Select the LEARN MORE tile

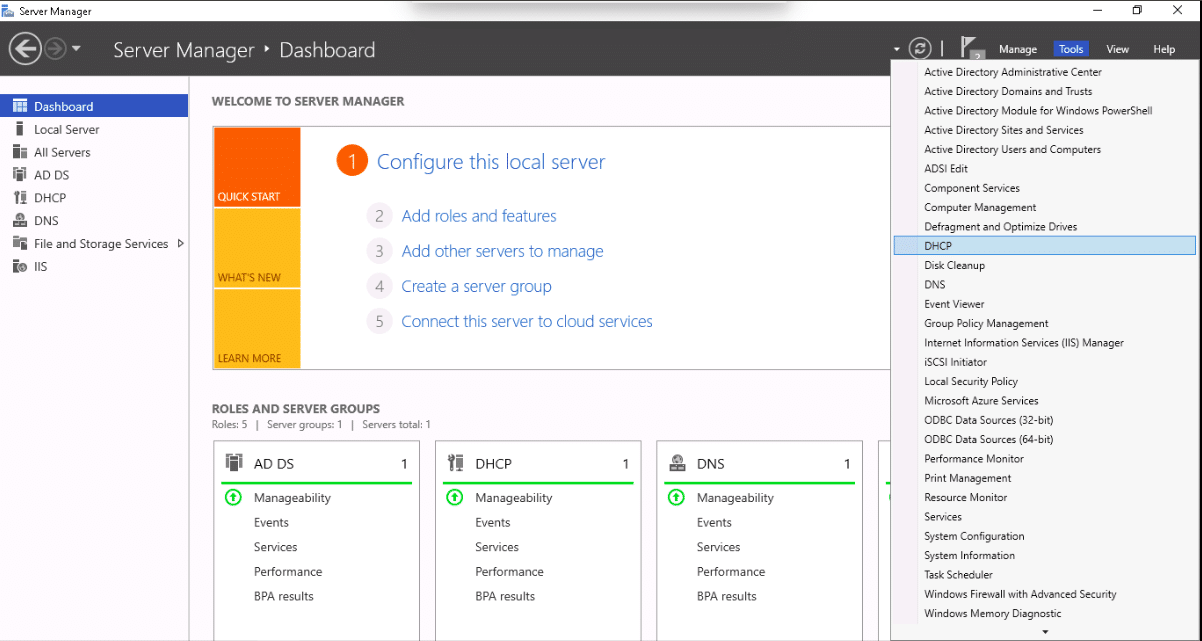point(257,329)
